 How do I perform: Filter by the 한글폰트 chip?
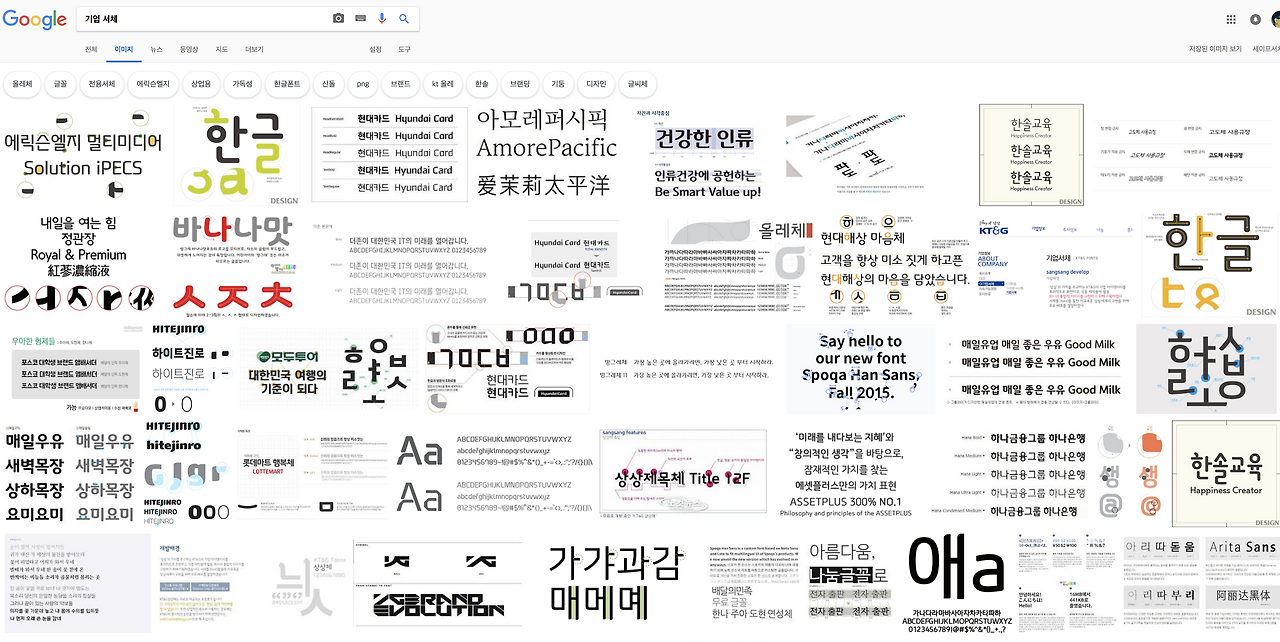pos(287,84)
